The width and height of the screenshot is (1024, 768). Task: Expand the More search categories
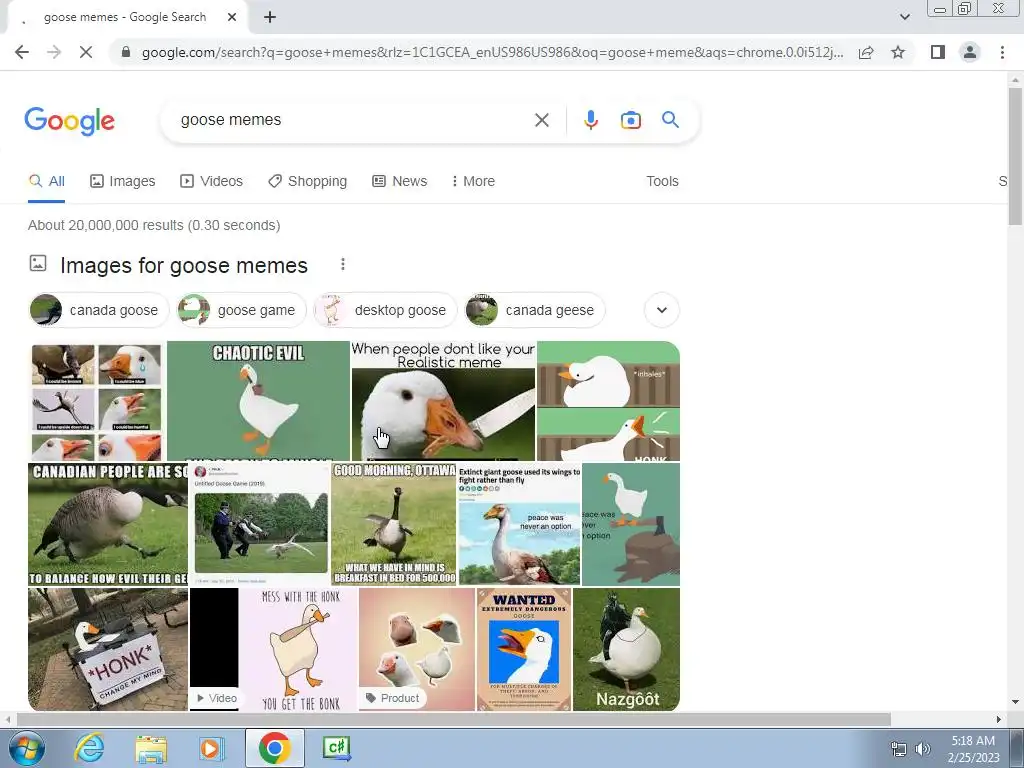[473, 182]
